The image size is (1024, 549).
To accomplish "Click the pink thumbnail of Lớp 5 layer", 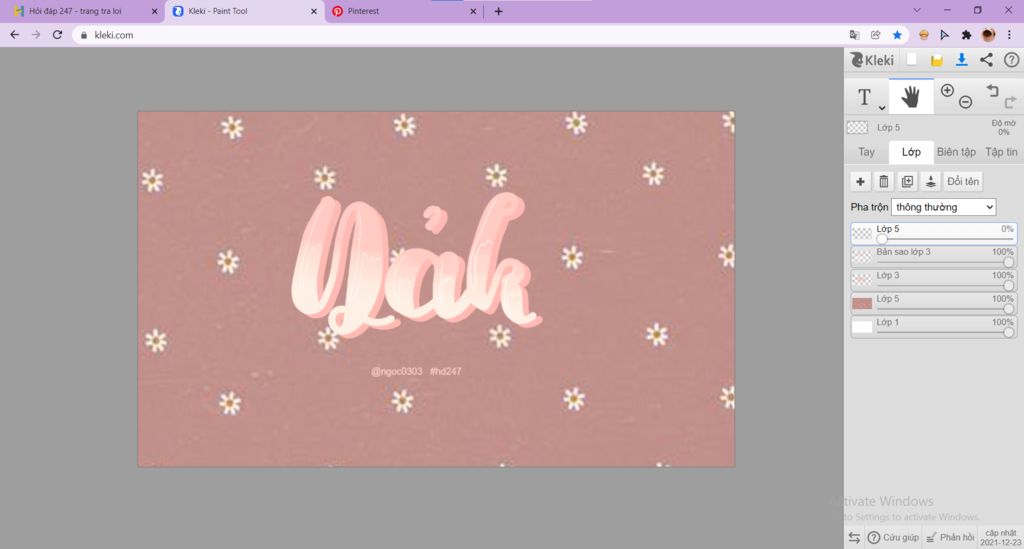I will coord(862,304).
